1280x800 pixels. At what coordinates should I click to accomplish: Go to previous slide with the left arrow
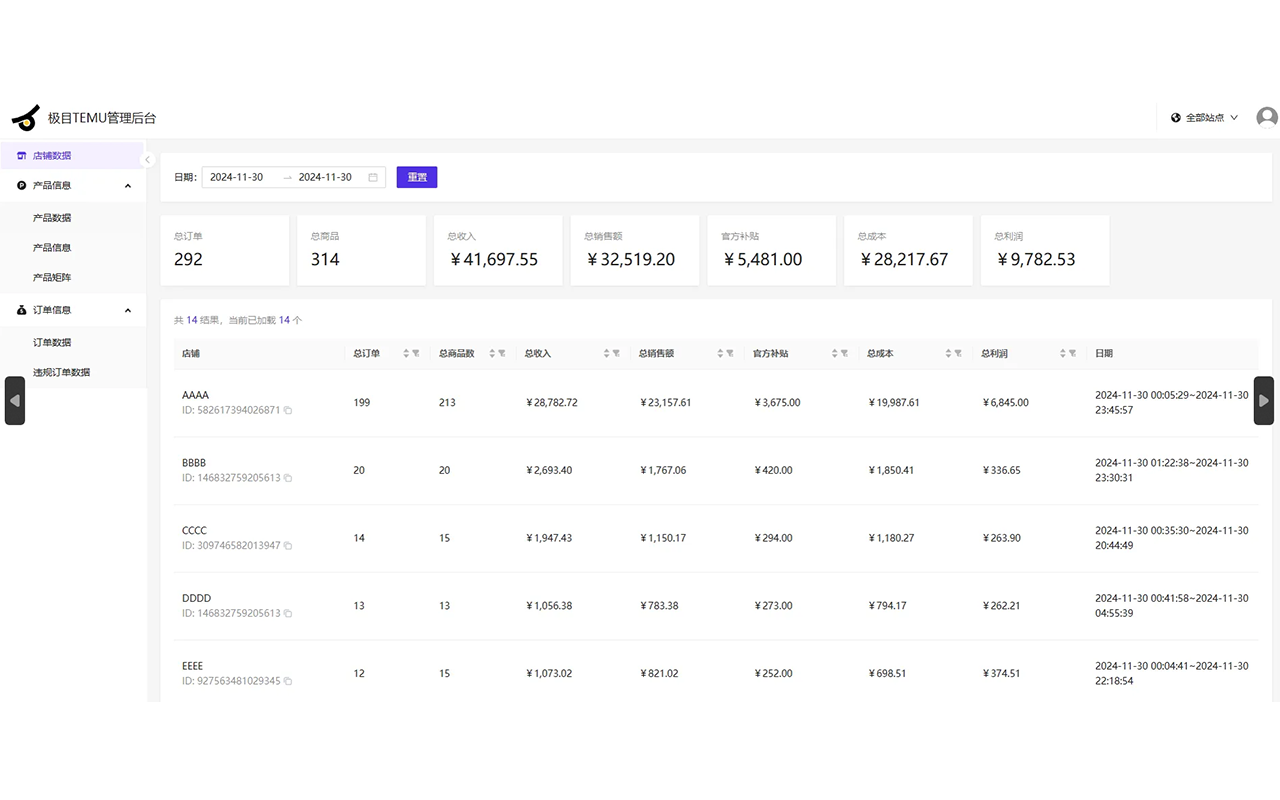[x=15, y=400]
